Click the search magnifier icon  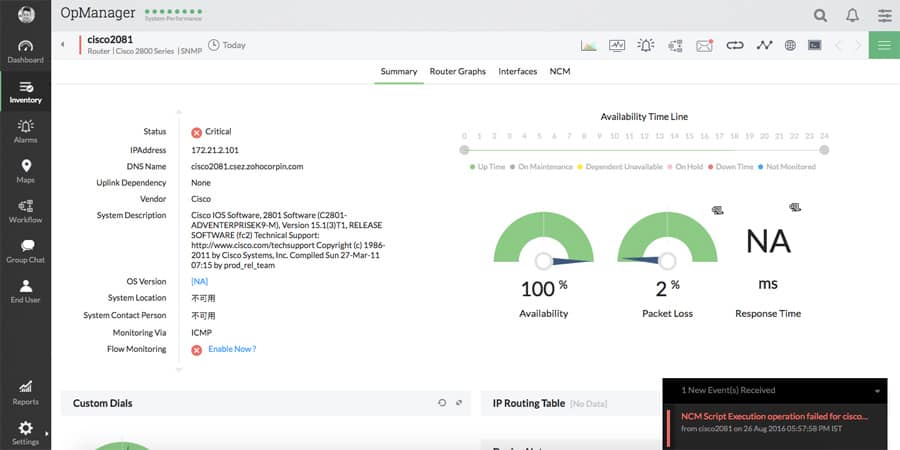pyautogui.click(x=820, y=15)
